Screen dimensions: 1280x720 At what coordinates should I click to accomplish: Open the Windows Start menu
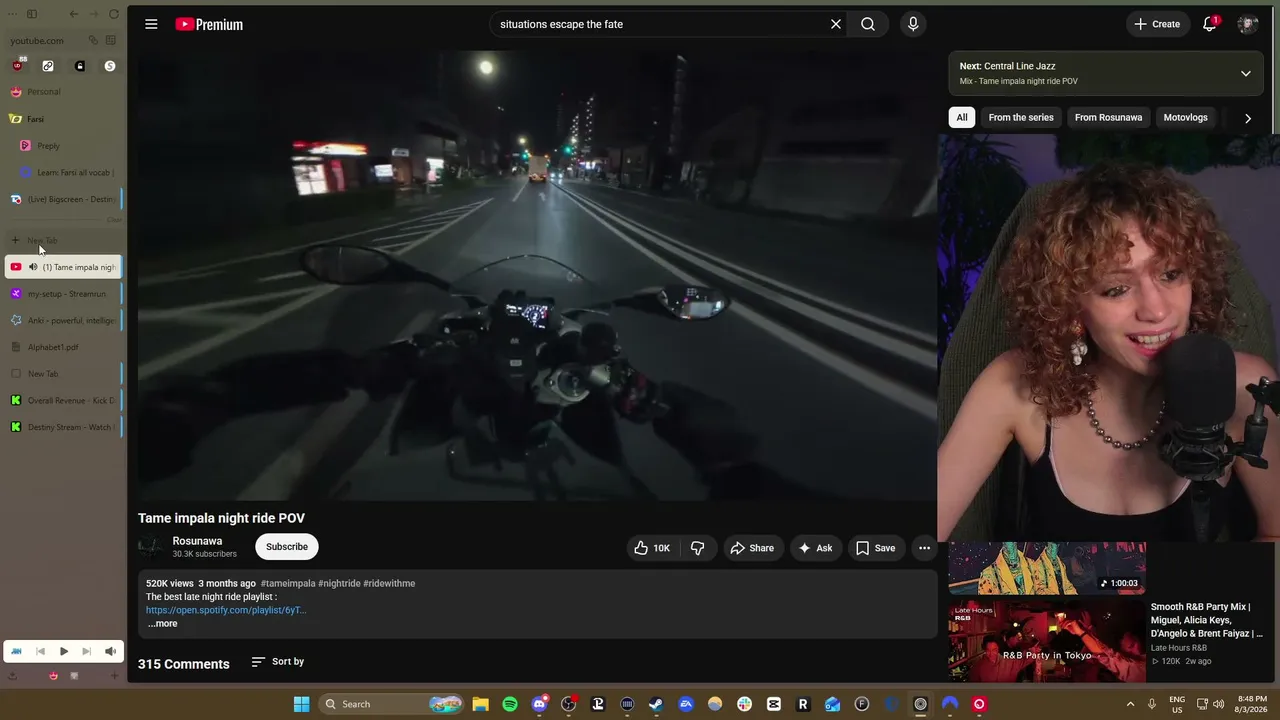click(301, 704)
